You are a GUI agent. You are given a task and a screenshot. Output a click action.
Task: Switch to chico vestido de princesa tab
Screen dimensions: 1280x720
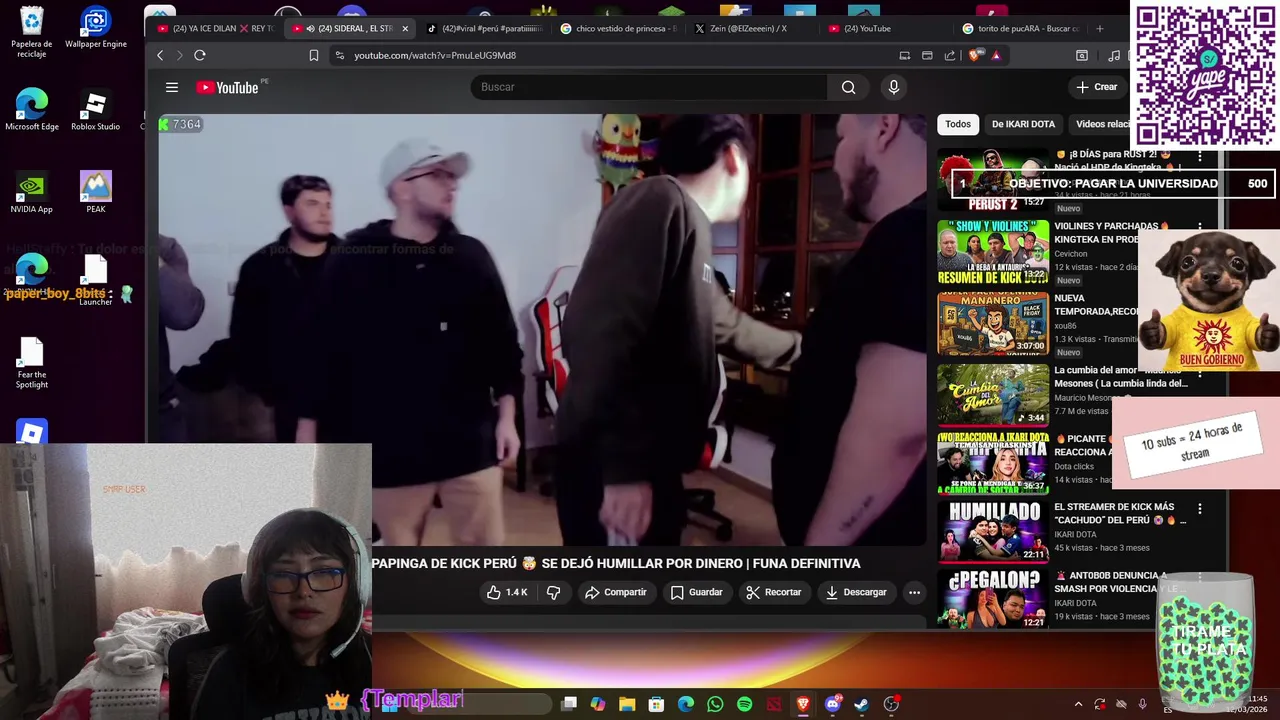(618, 28)
